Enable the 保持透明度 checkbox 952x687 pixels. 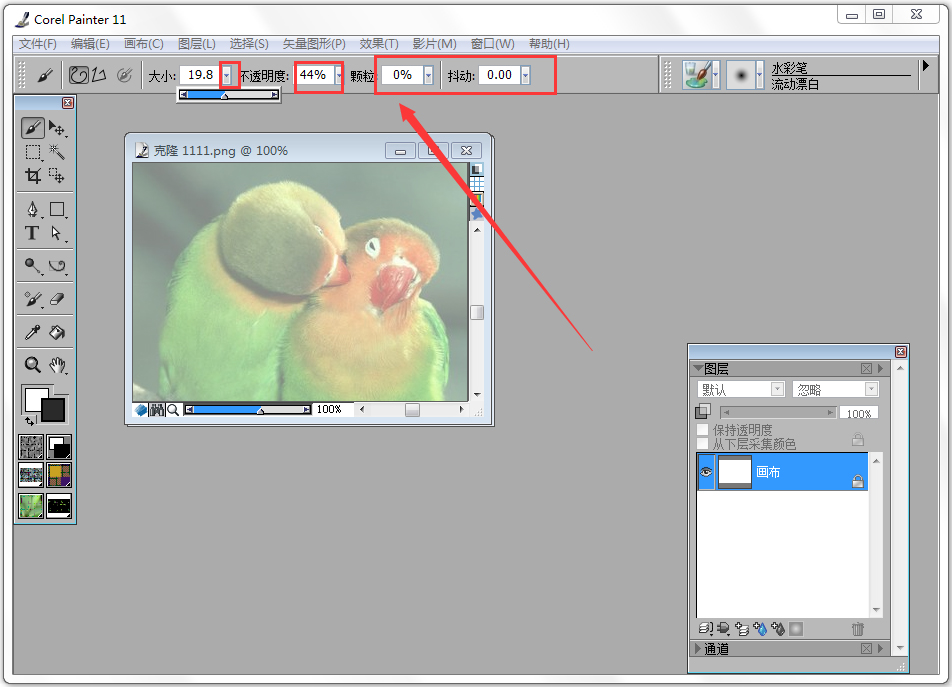701,428
